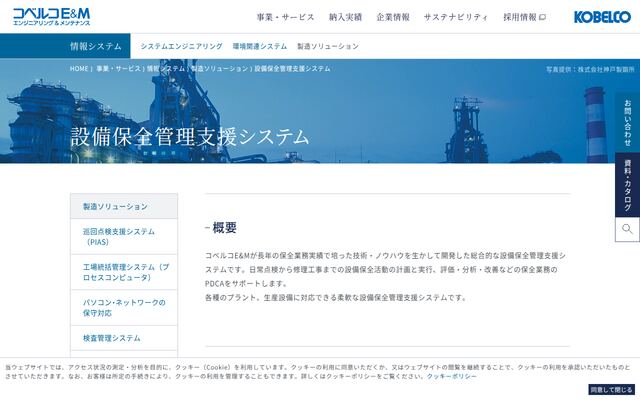Click the コベルコE&M logo
The height and width of the screenshot is (400, 640).
click(51, 17)
